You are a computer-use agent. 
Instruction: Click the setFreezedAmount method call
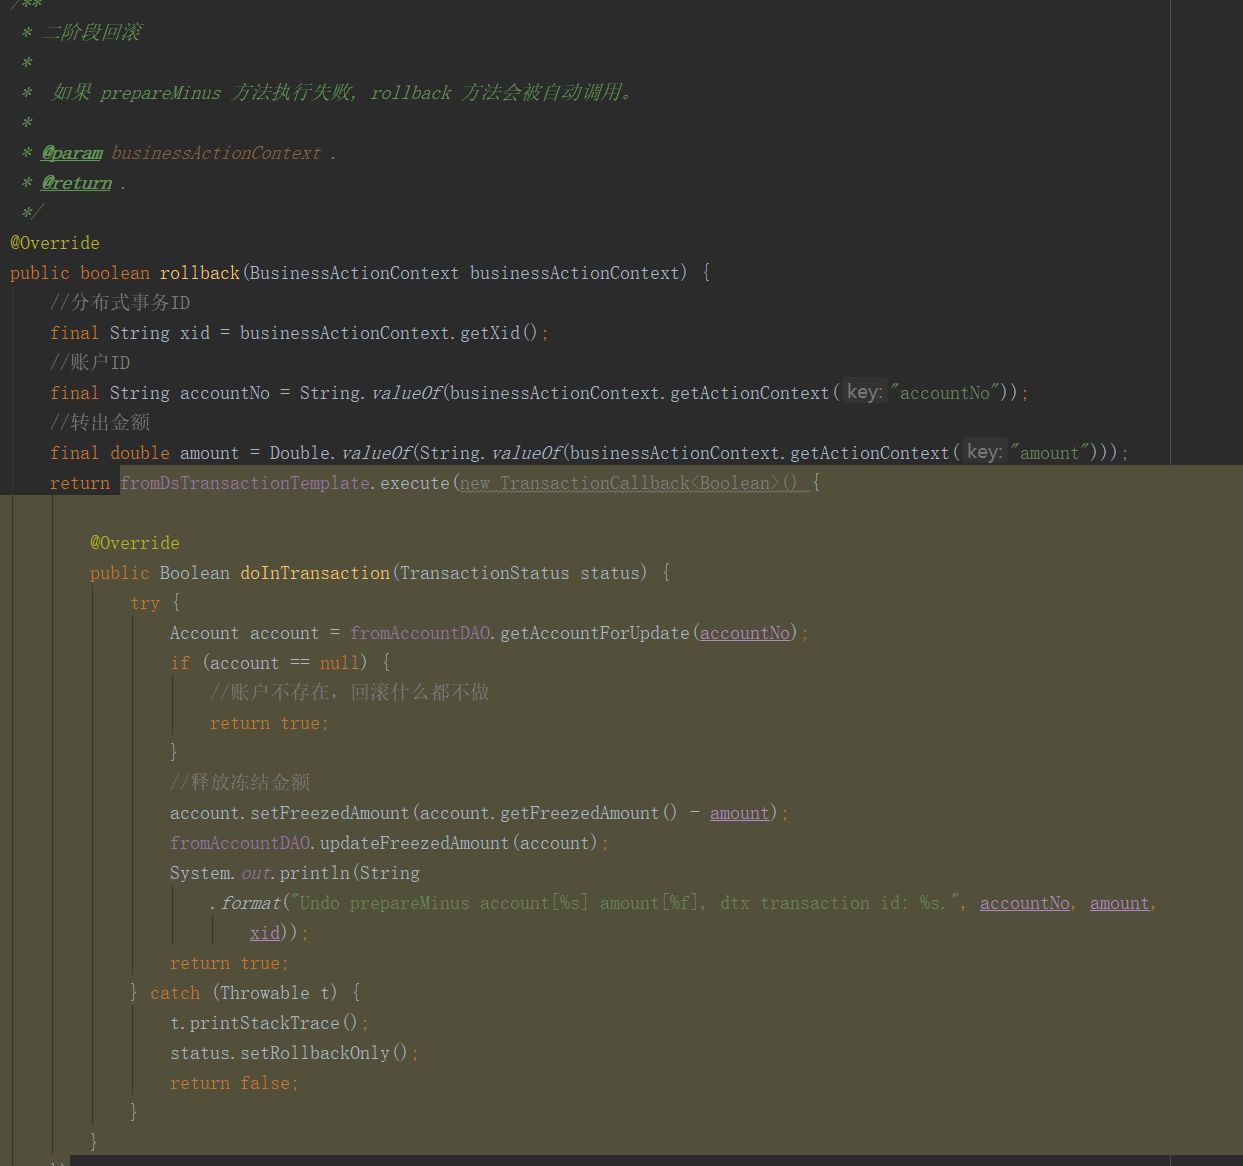330,813
